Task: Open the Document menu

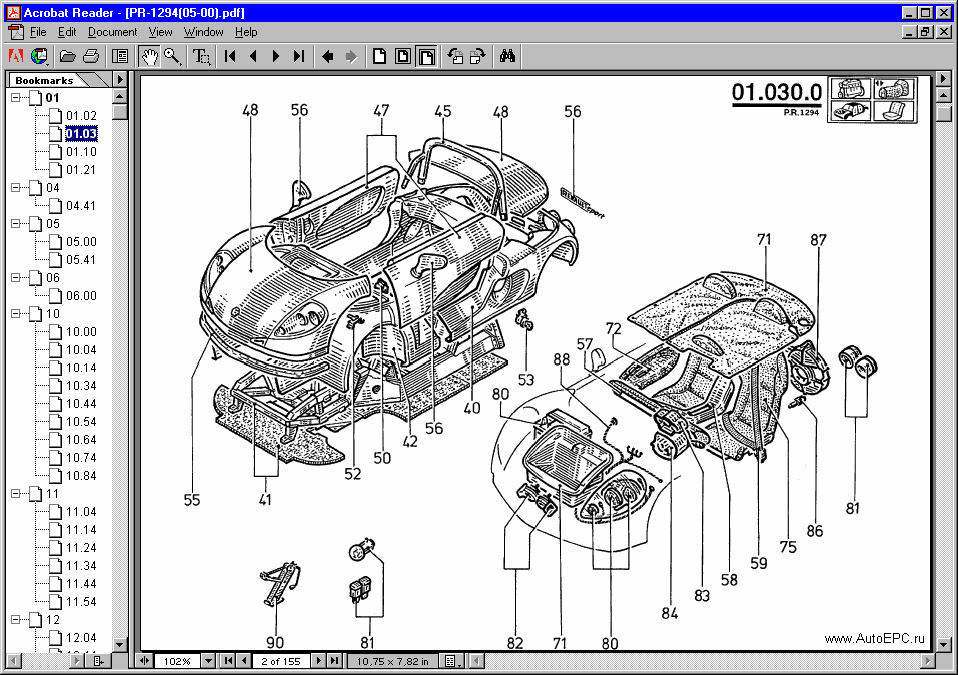Action: pos(112,32)
